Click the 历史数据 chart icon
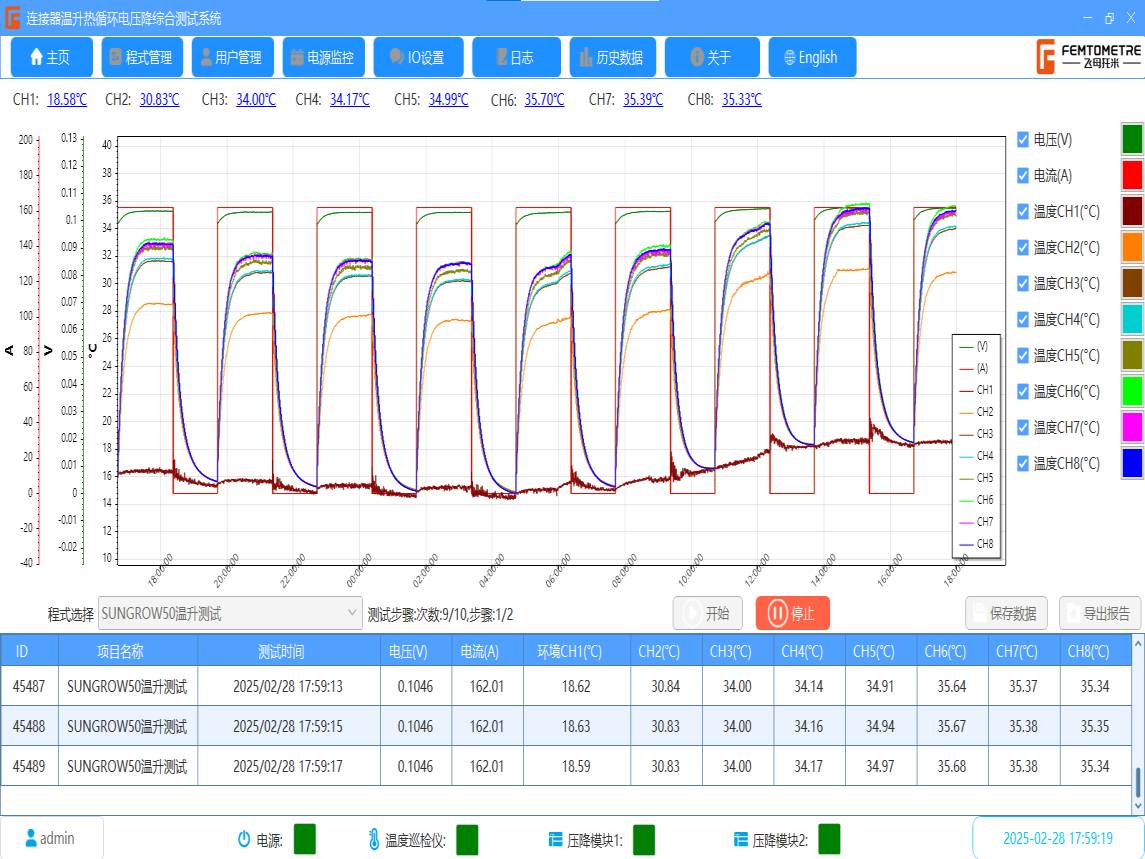 point(586,58)
